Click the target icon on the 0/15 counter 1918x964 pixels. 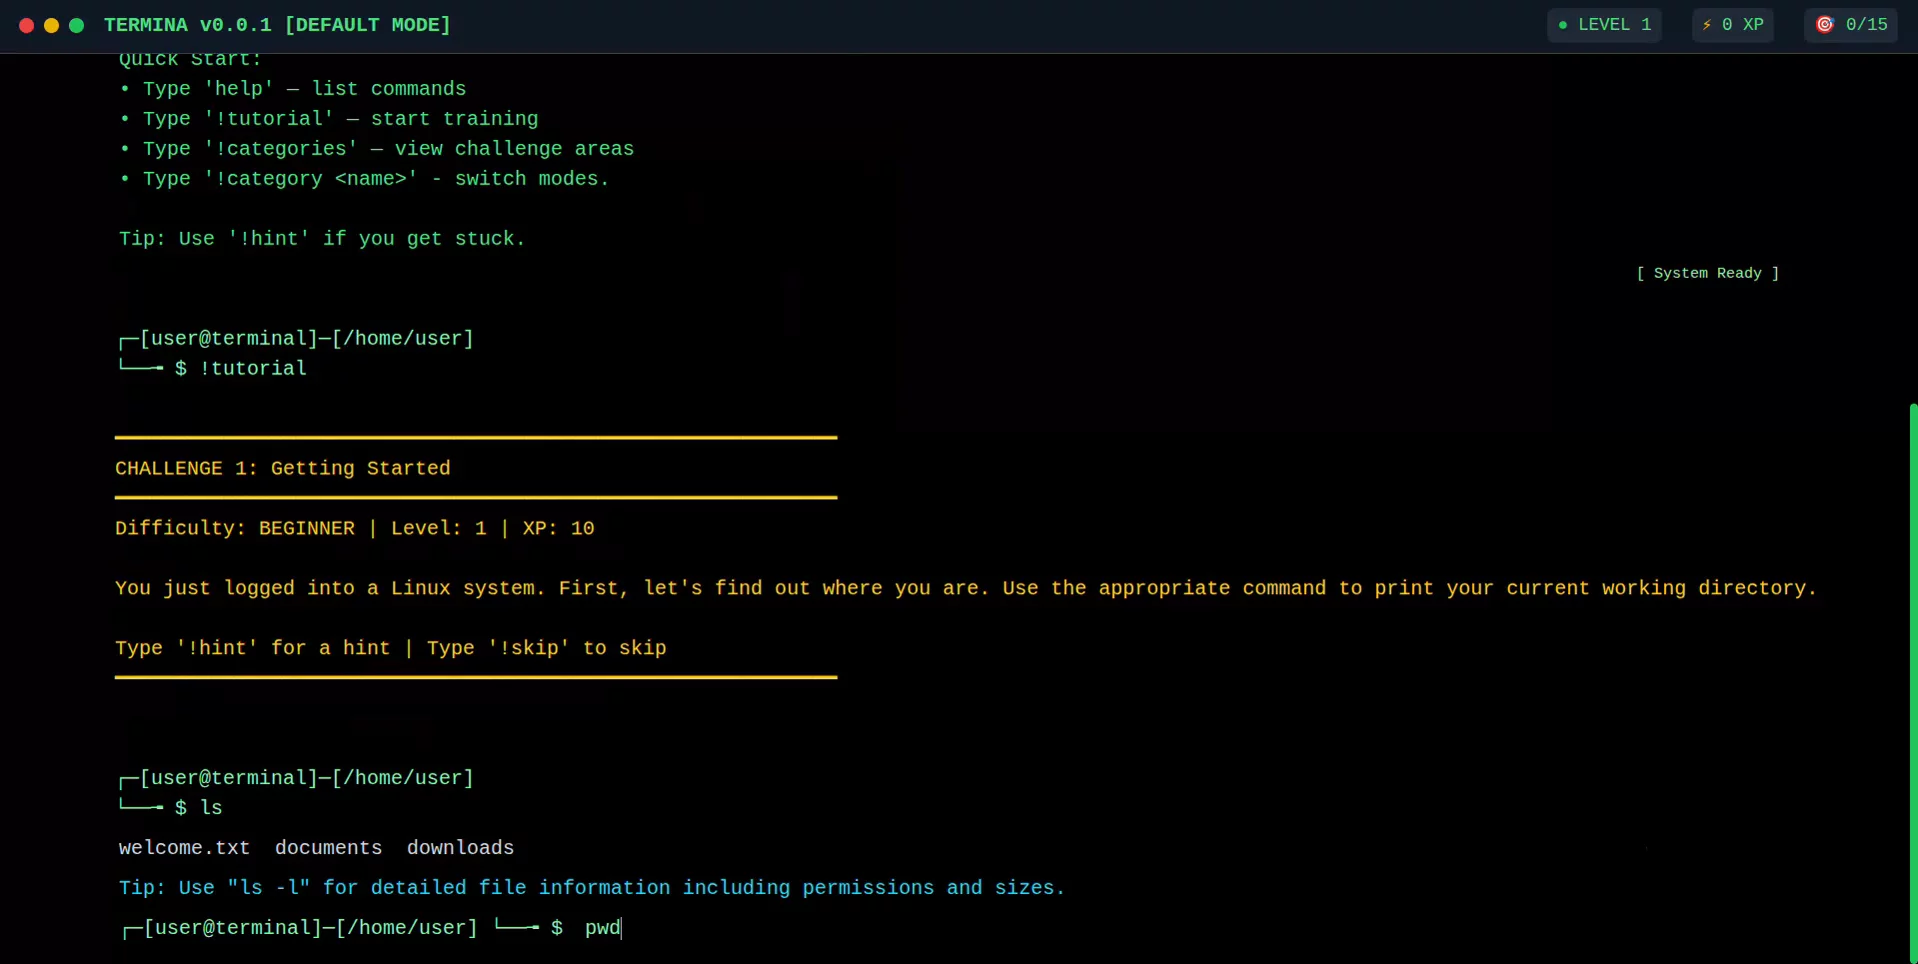1824,25
